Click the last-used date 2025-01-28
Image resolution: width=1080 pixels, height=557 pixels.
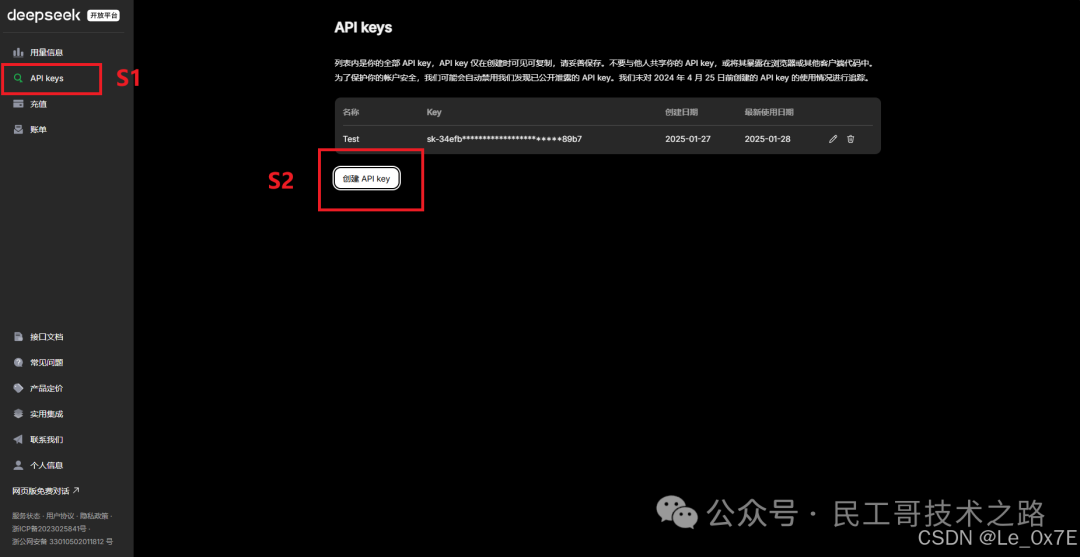coord(767,139)
